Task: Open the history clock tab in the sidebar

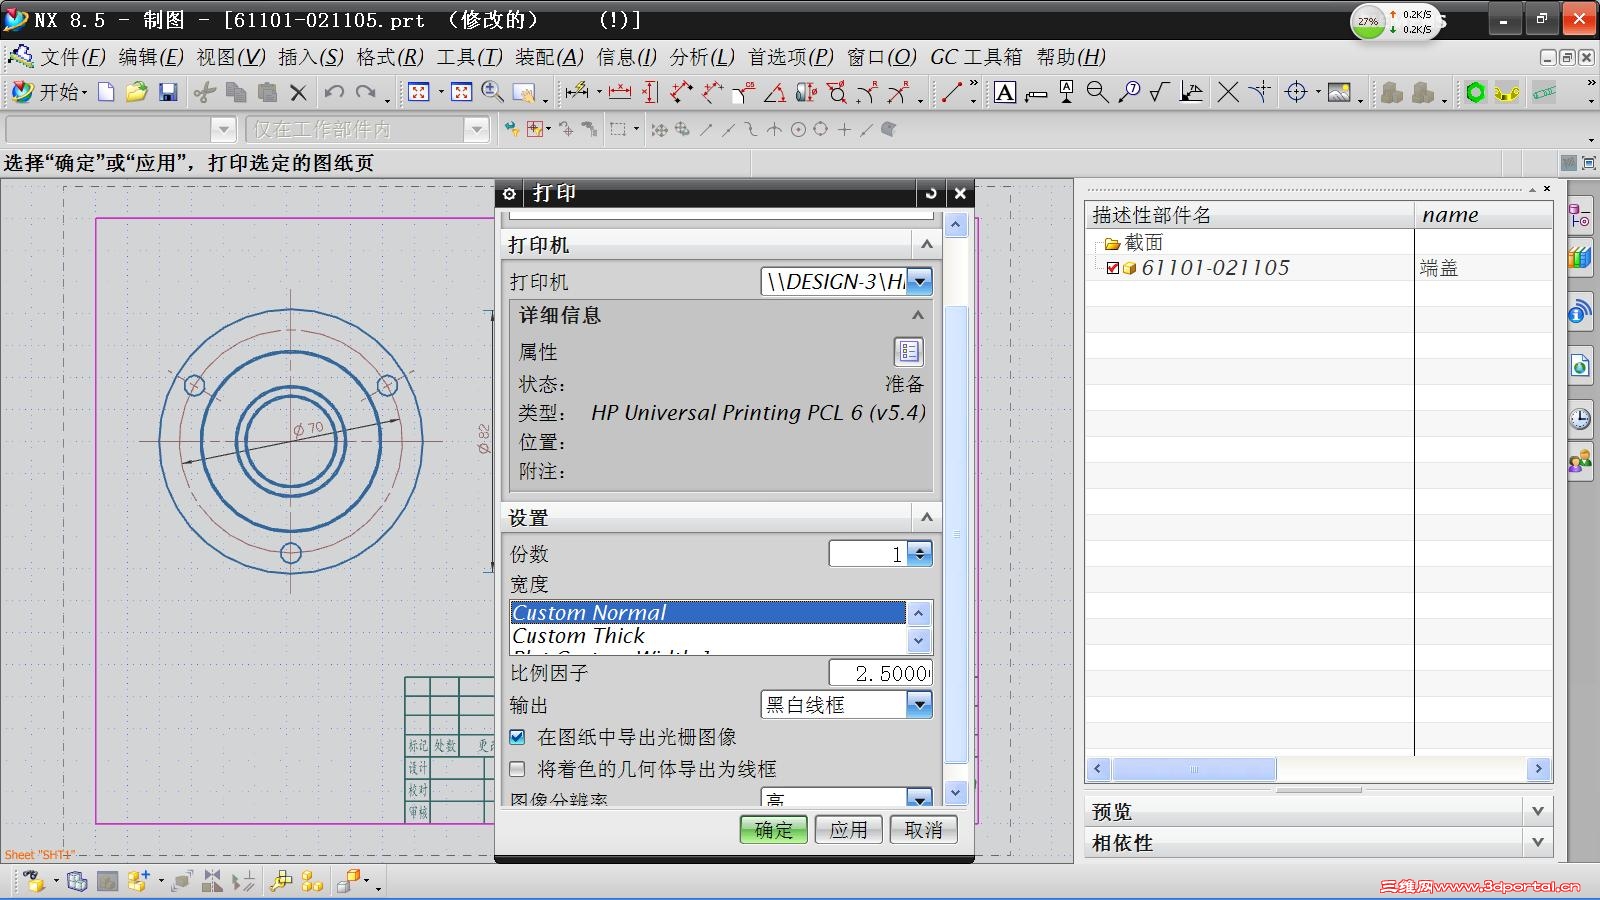Action: coord(1580,418)
